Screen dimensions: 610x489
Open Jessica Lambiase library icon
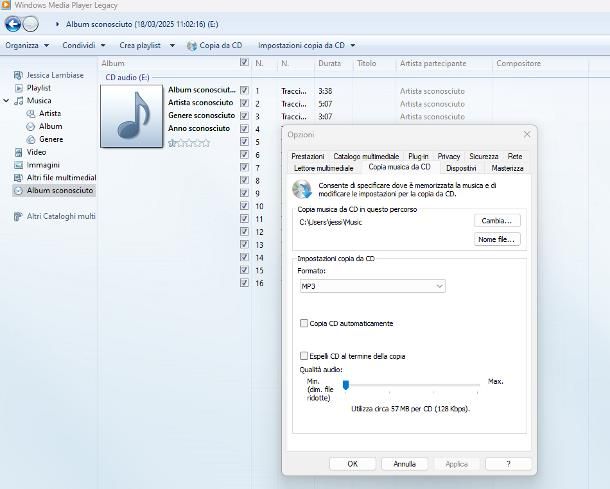coord(18,75)
